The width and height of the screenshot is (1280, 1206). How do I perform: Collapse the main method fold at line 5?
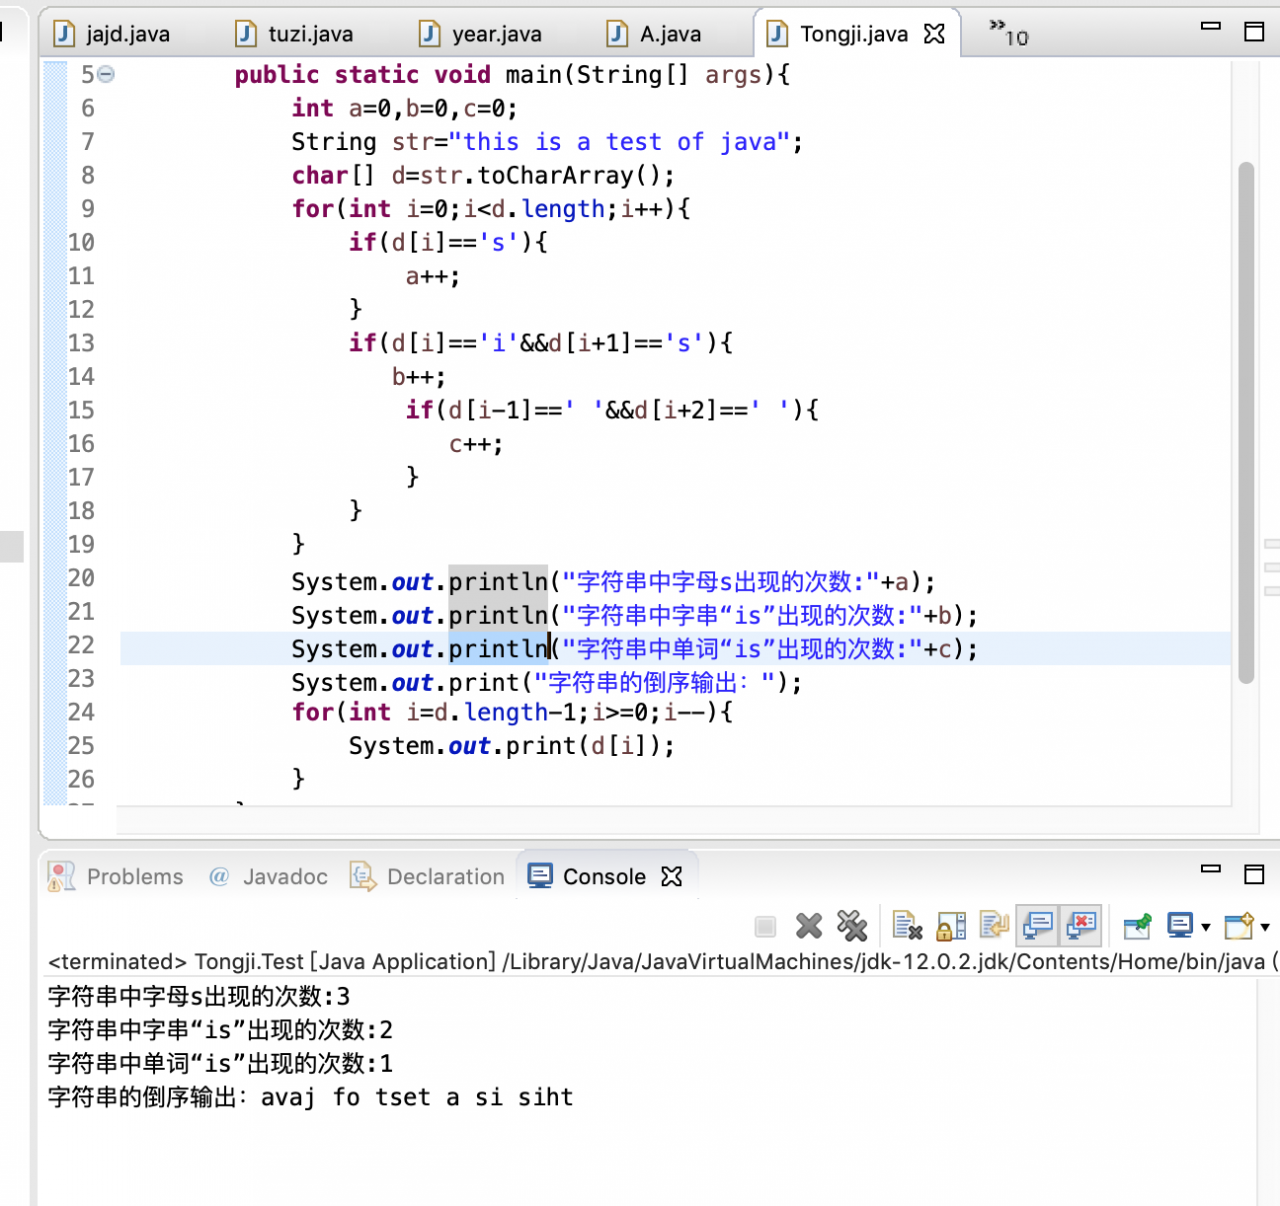coord(106,75)
